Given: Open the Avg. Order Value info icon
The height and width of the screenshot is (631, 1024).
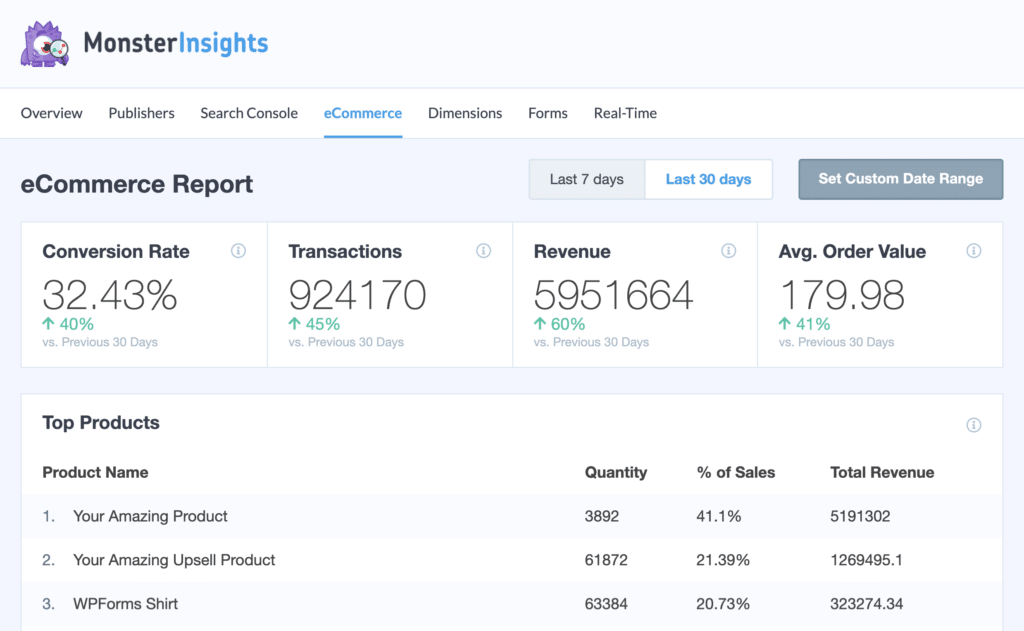Looking at the screenshot, I should coord(974,251).
